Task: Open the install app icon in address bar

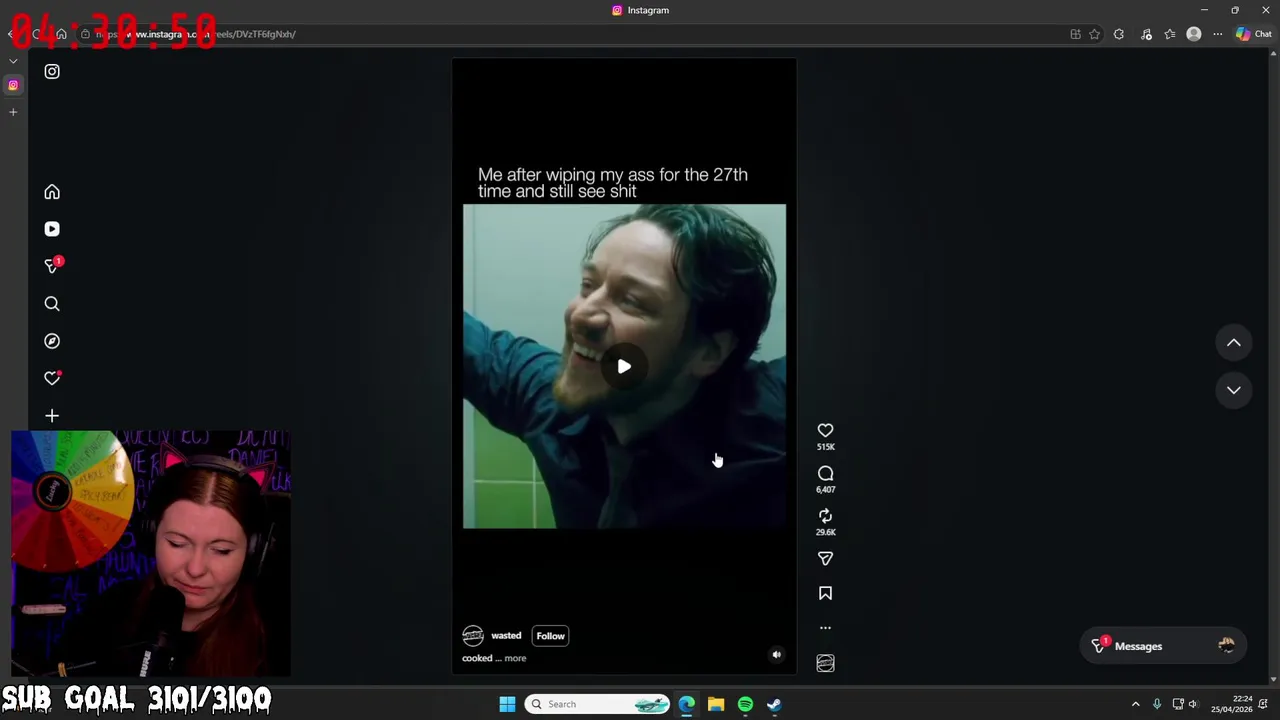Action: (x=1075, y=34)
